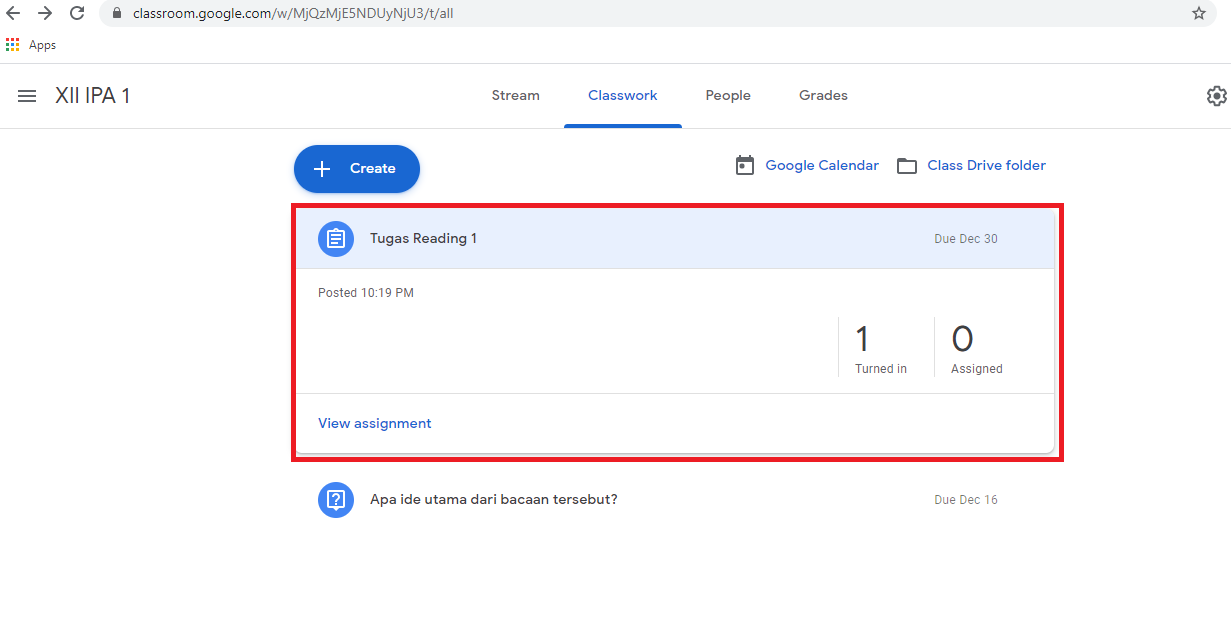This screenshot has width=1231, height=623.
Task: Click the View assignment link
Action: 375,424
